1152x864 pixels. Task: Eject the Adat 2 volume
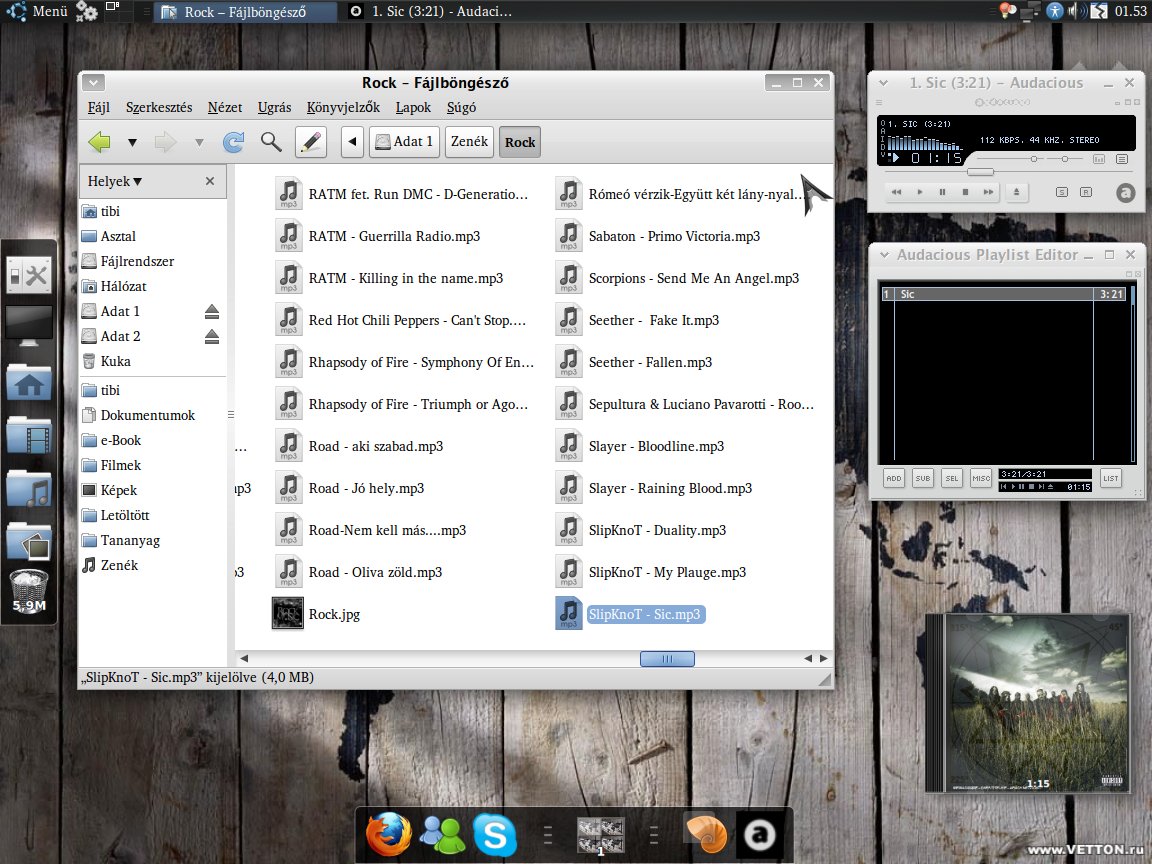(212, 336)
